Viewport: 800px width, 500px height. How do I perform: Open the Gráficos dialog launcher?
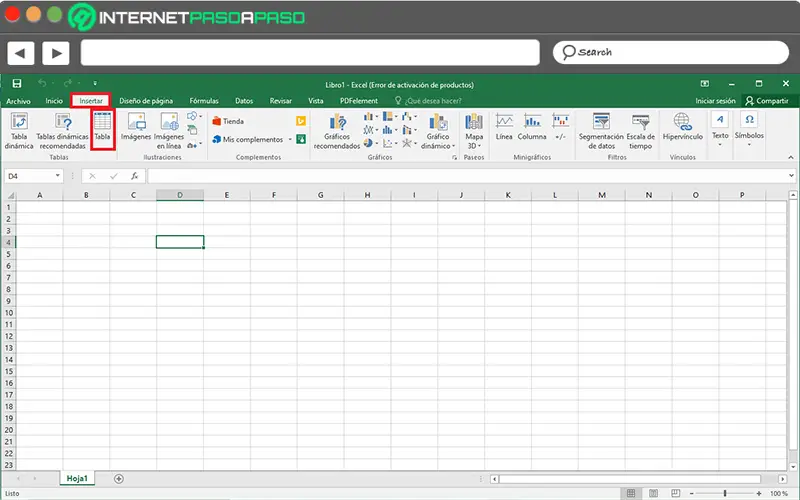pyautogui.click(x=454, y=158)
